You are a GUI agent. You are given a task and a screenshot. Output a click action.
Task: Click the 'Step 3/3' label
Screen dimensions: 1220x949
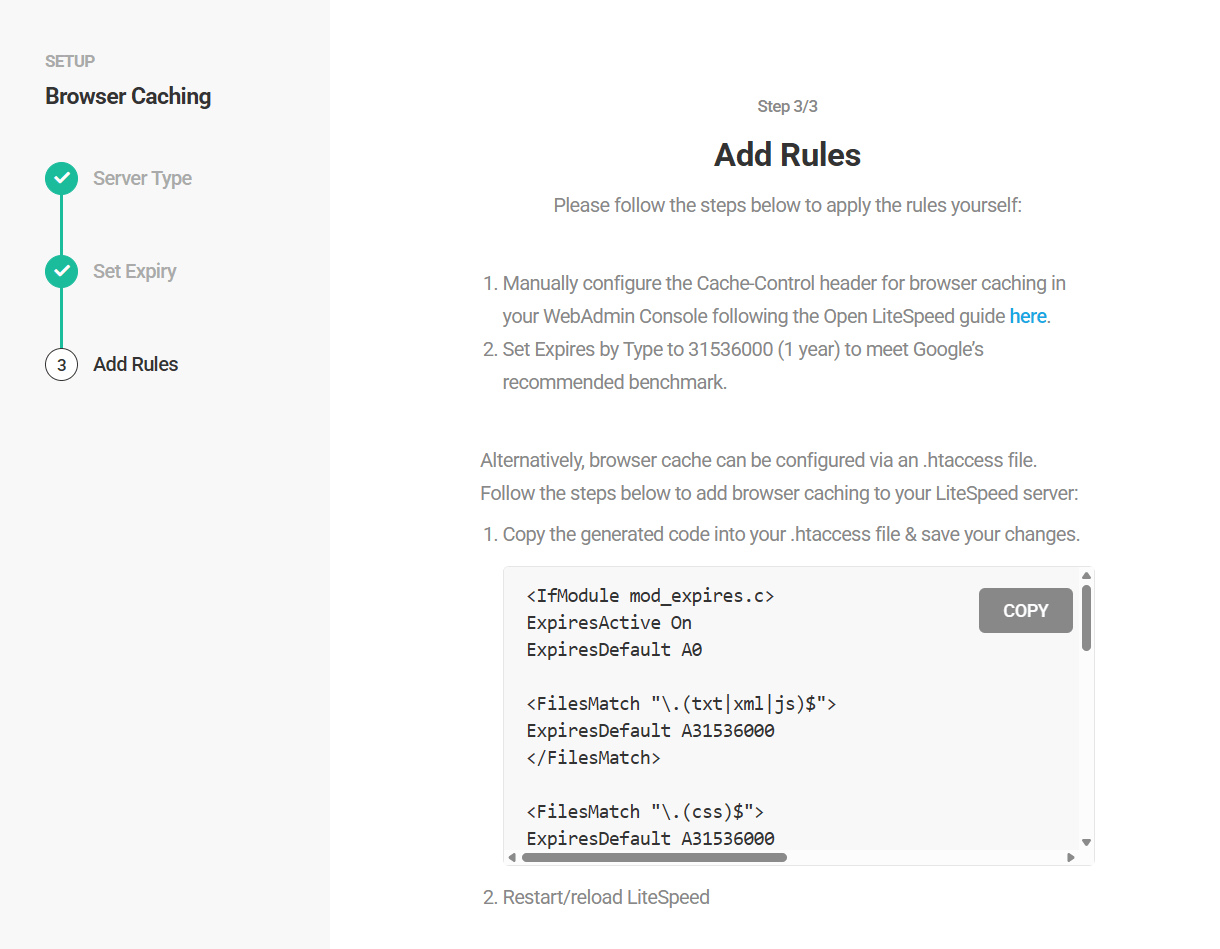[788, 106]
